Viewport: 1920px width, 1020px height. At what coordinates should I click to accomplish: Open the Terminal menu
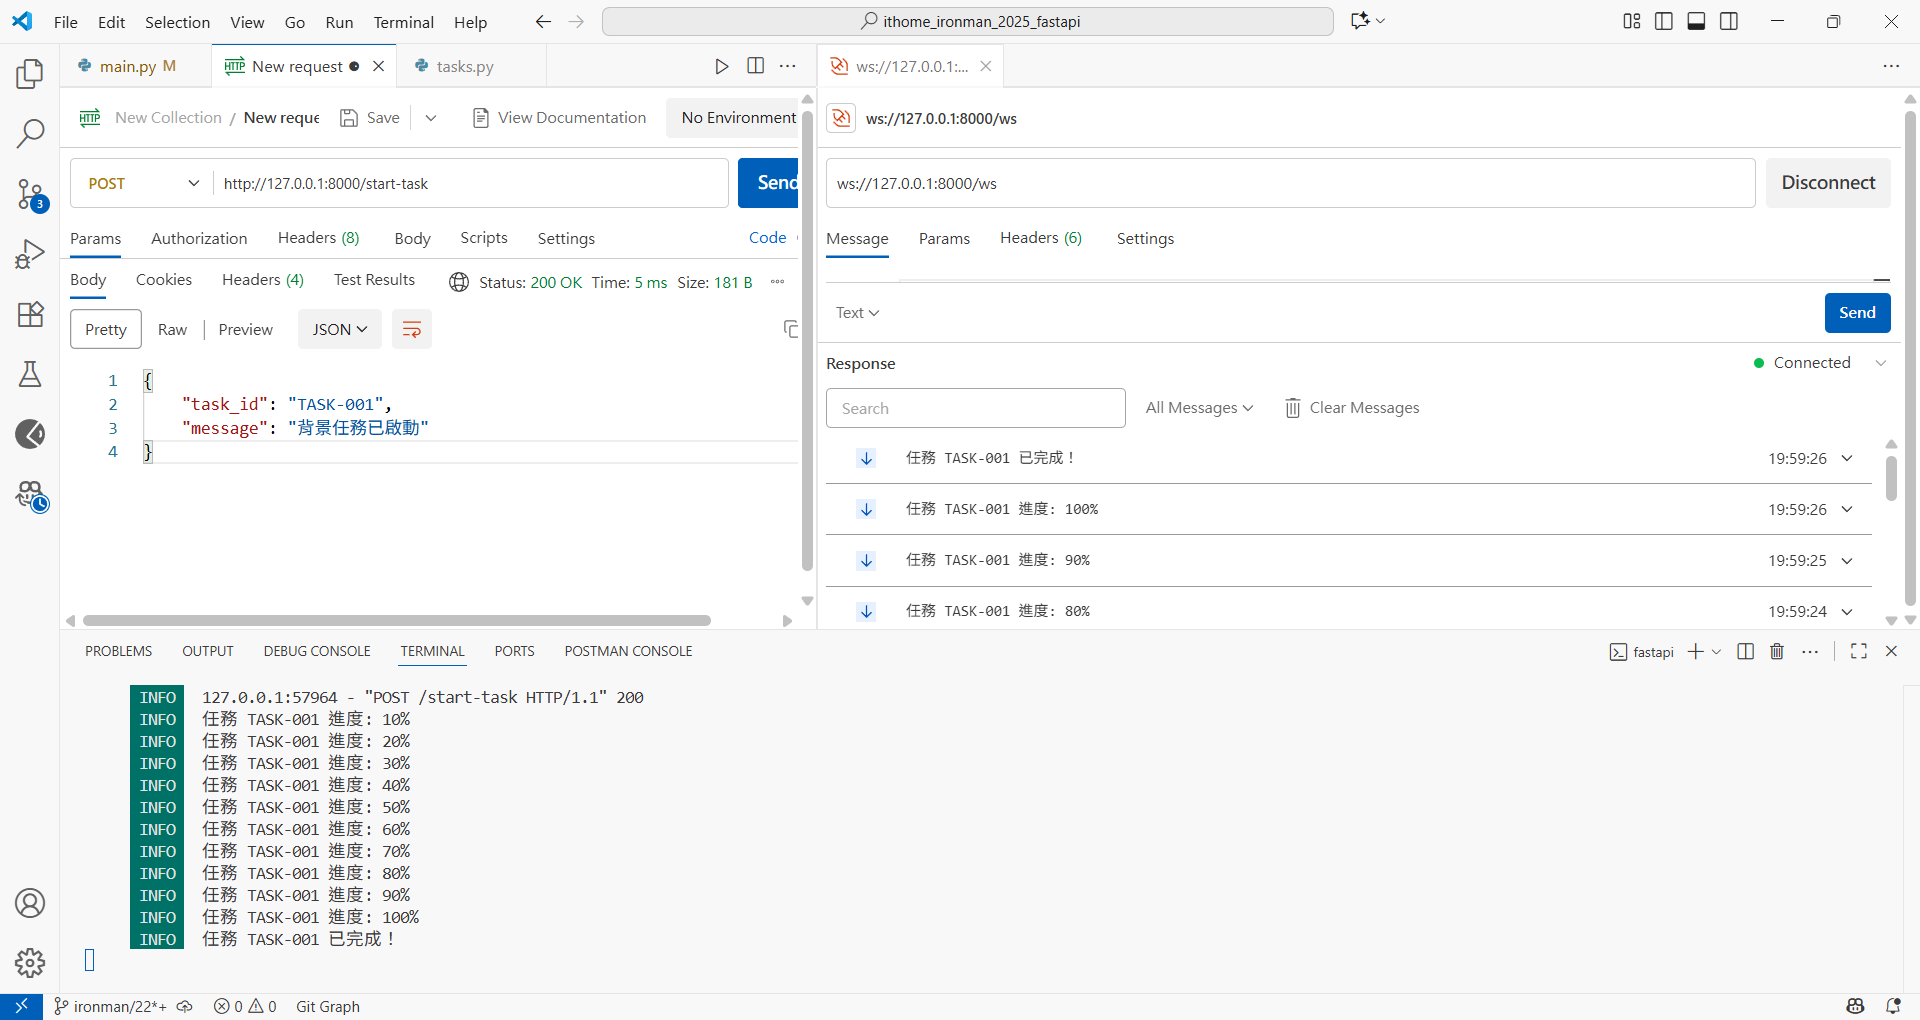tap(403, 22)
